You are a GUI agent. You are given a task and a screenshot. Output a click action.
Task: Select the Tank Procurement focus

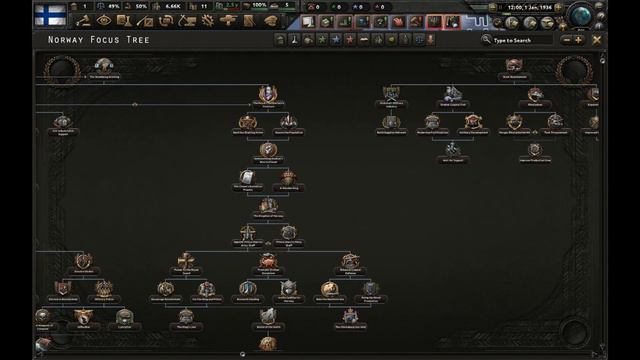tap(556, 124)
